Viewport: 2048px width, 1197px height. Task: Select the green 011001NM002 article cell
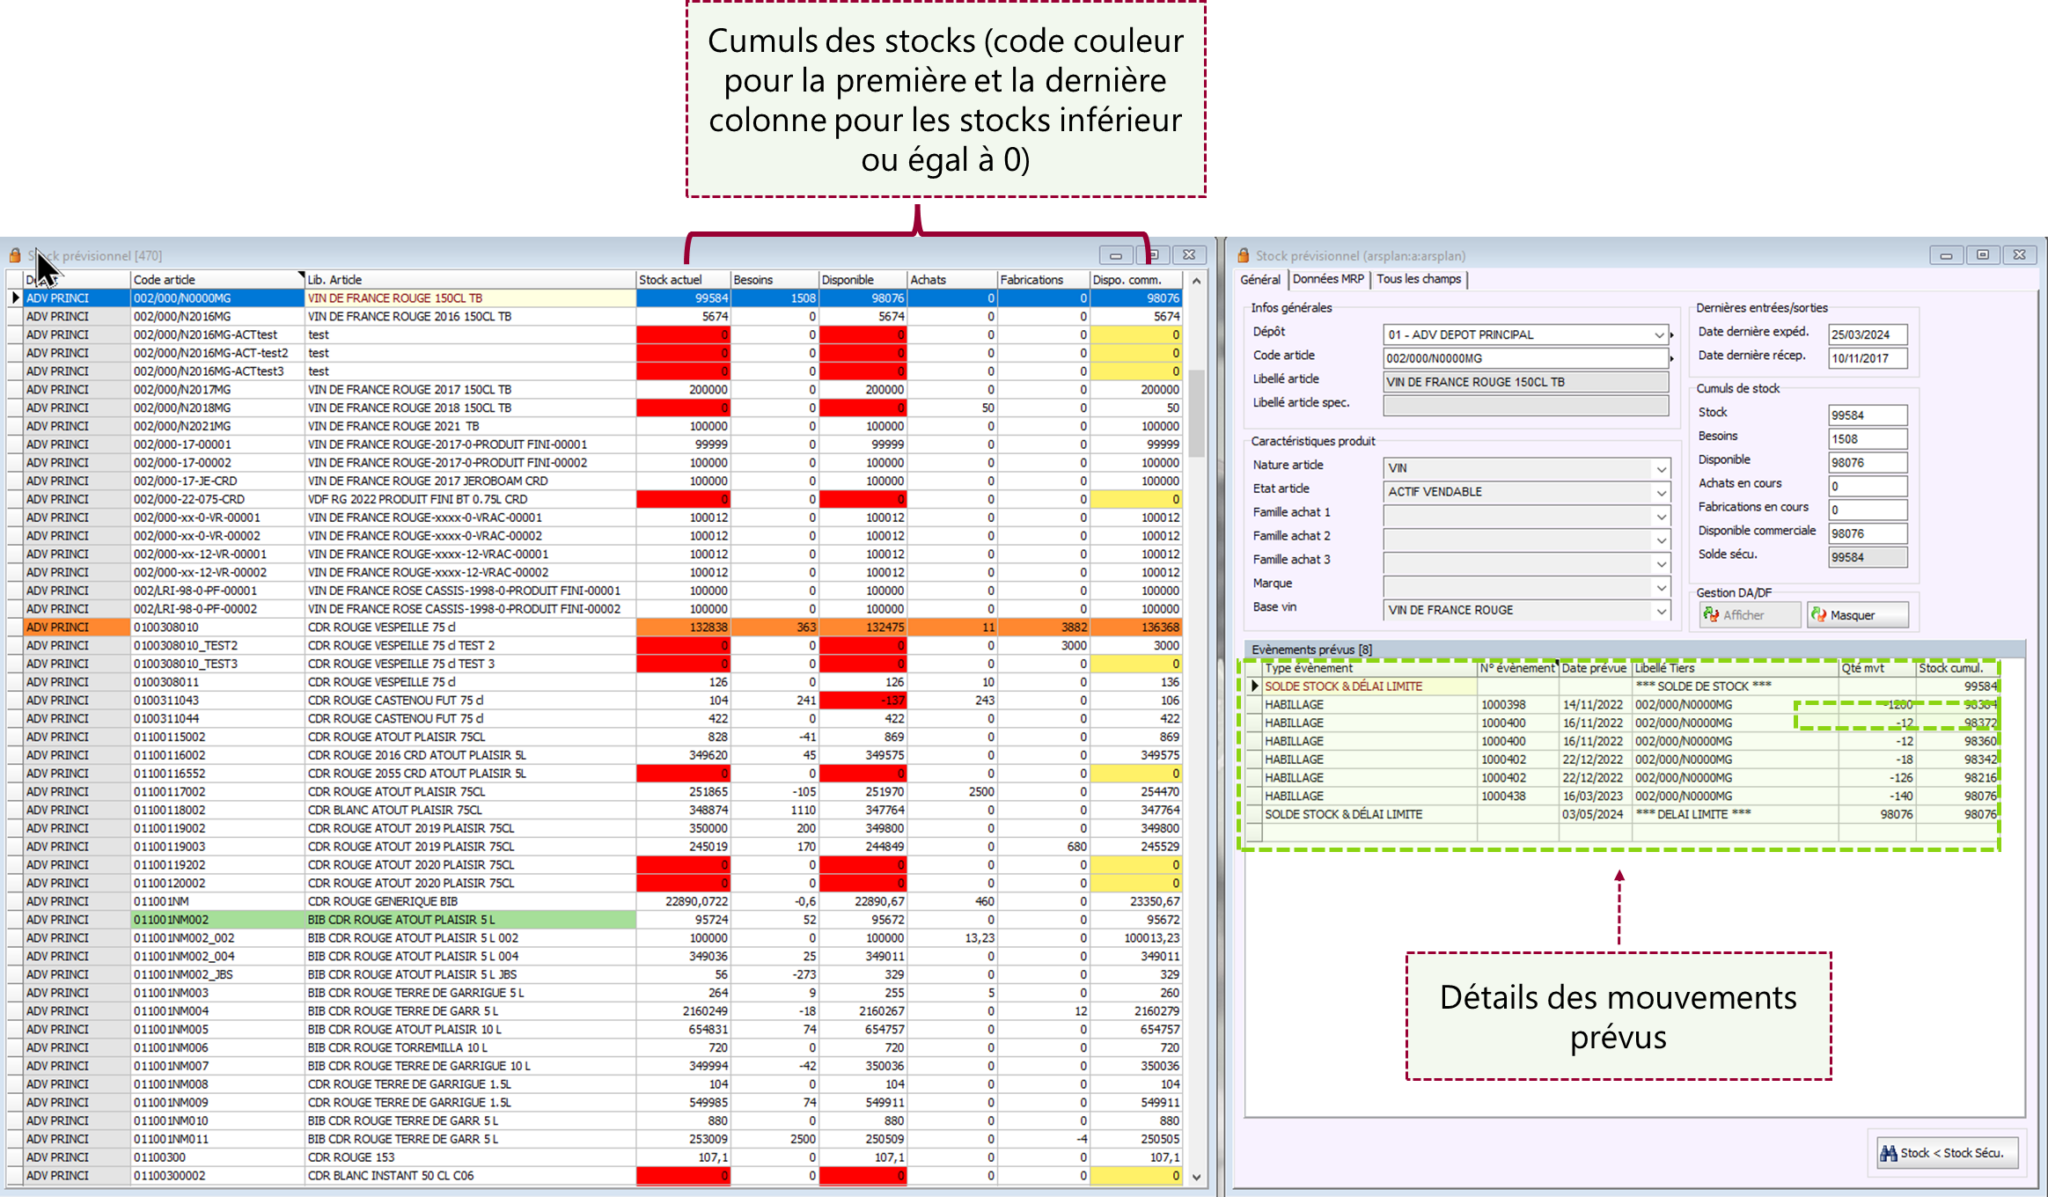coord(216,919)
